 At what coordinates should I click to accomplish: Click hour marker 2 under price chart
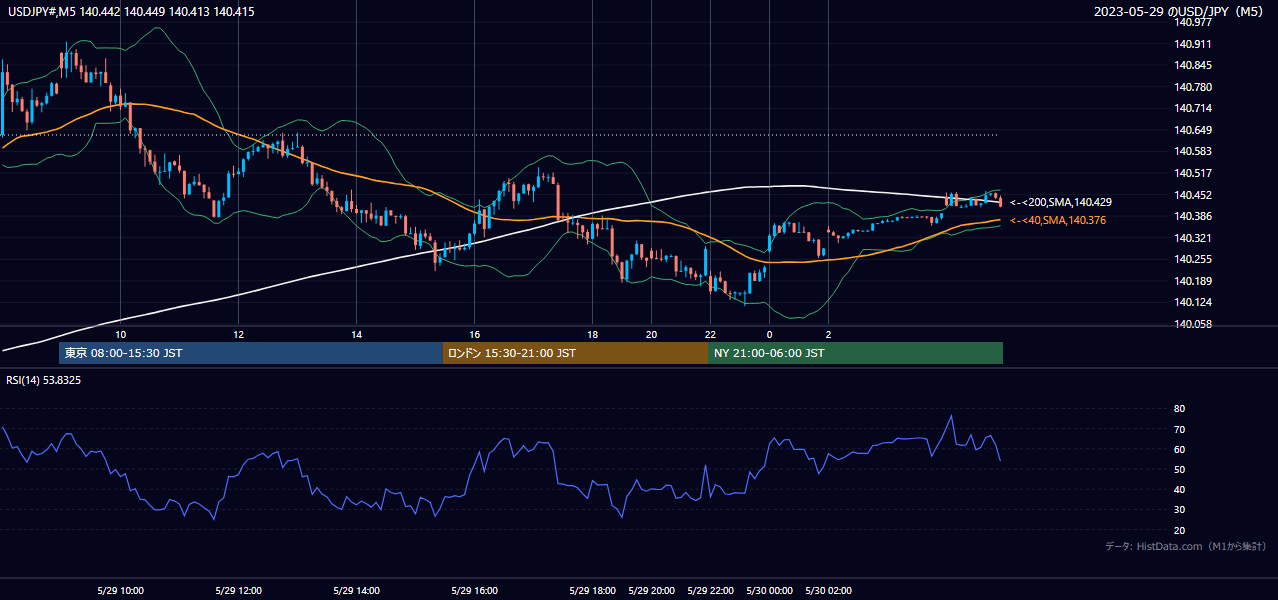829,335
